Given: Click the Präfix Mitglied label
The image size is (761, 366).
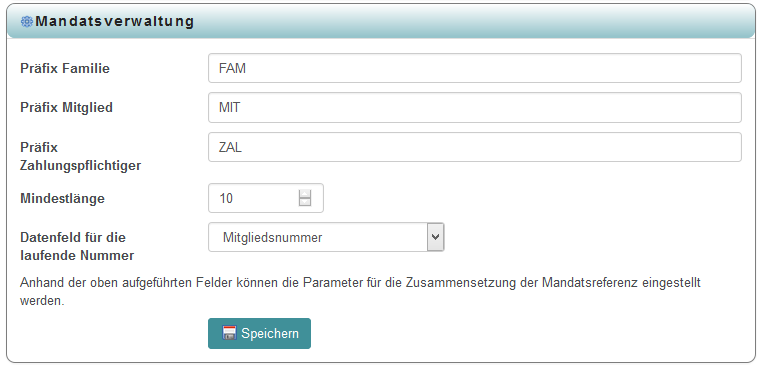Looking at the screenshot, I should [x=66, y=107].
